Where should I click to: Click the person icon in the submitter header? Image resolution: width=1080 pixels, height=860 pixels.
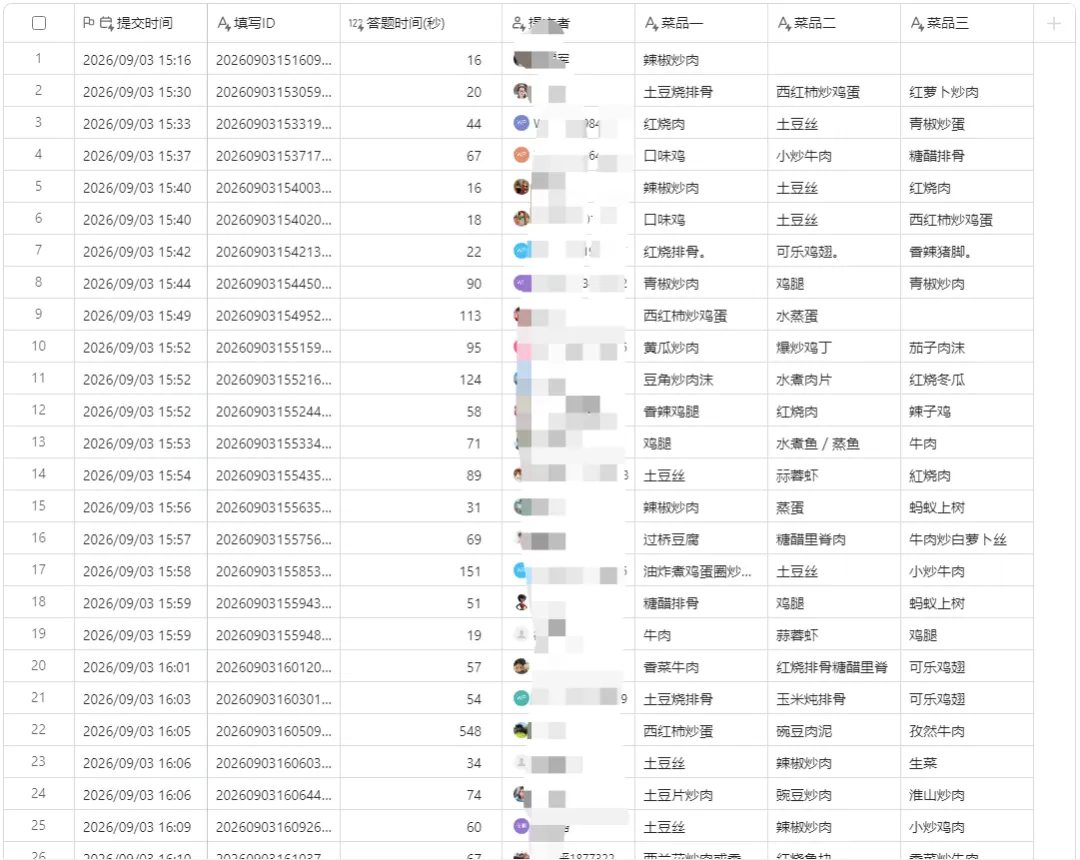coord(519,23)
